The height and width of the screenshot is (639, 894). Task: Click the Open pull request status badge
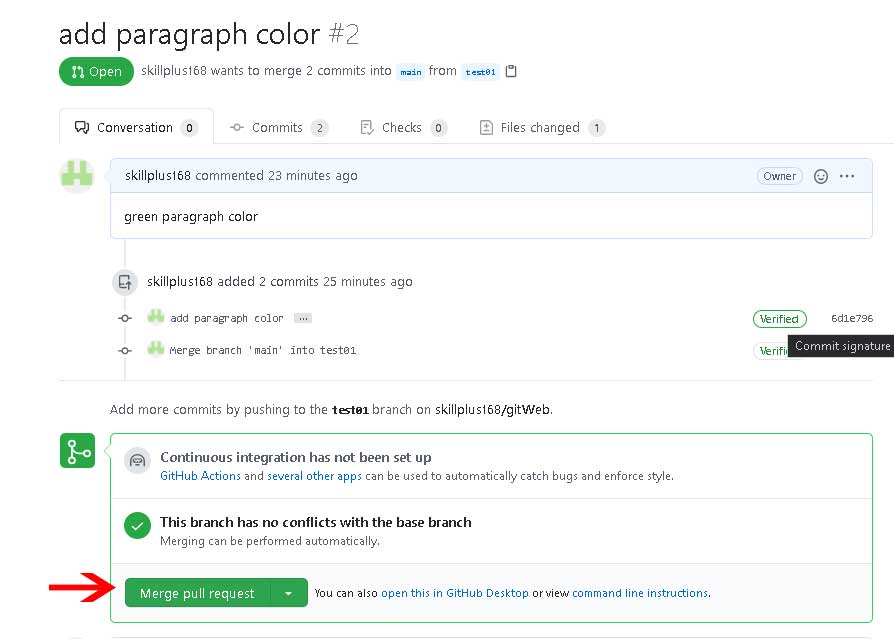(96, 71)
